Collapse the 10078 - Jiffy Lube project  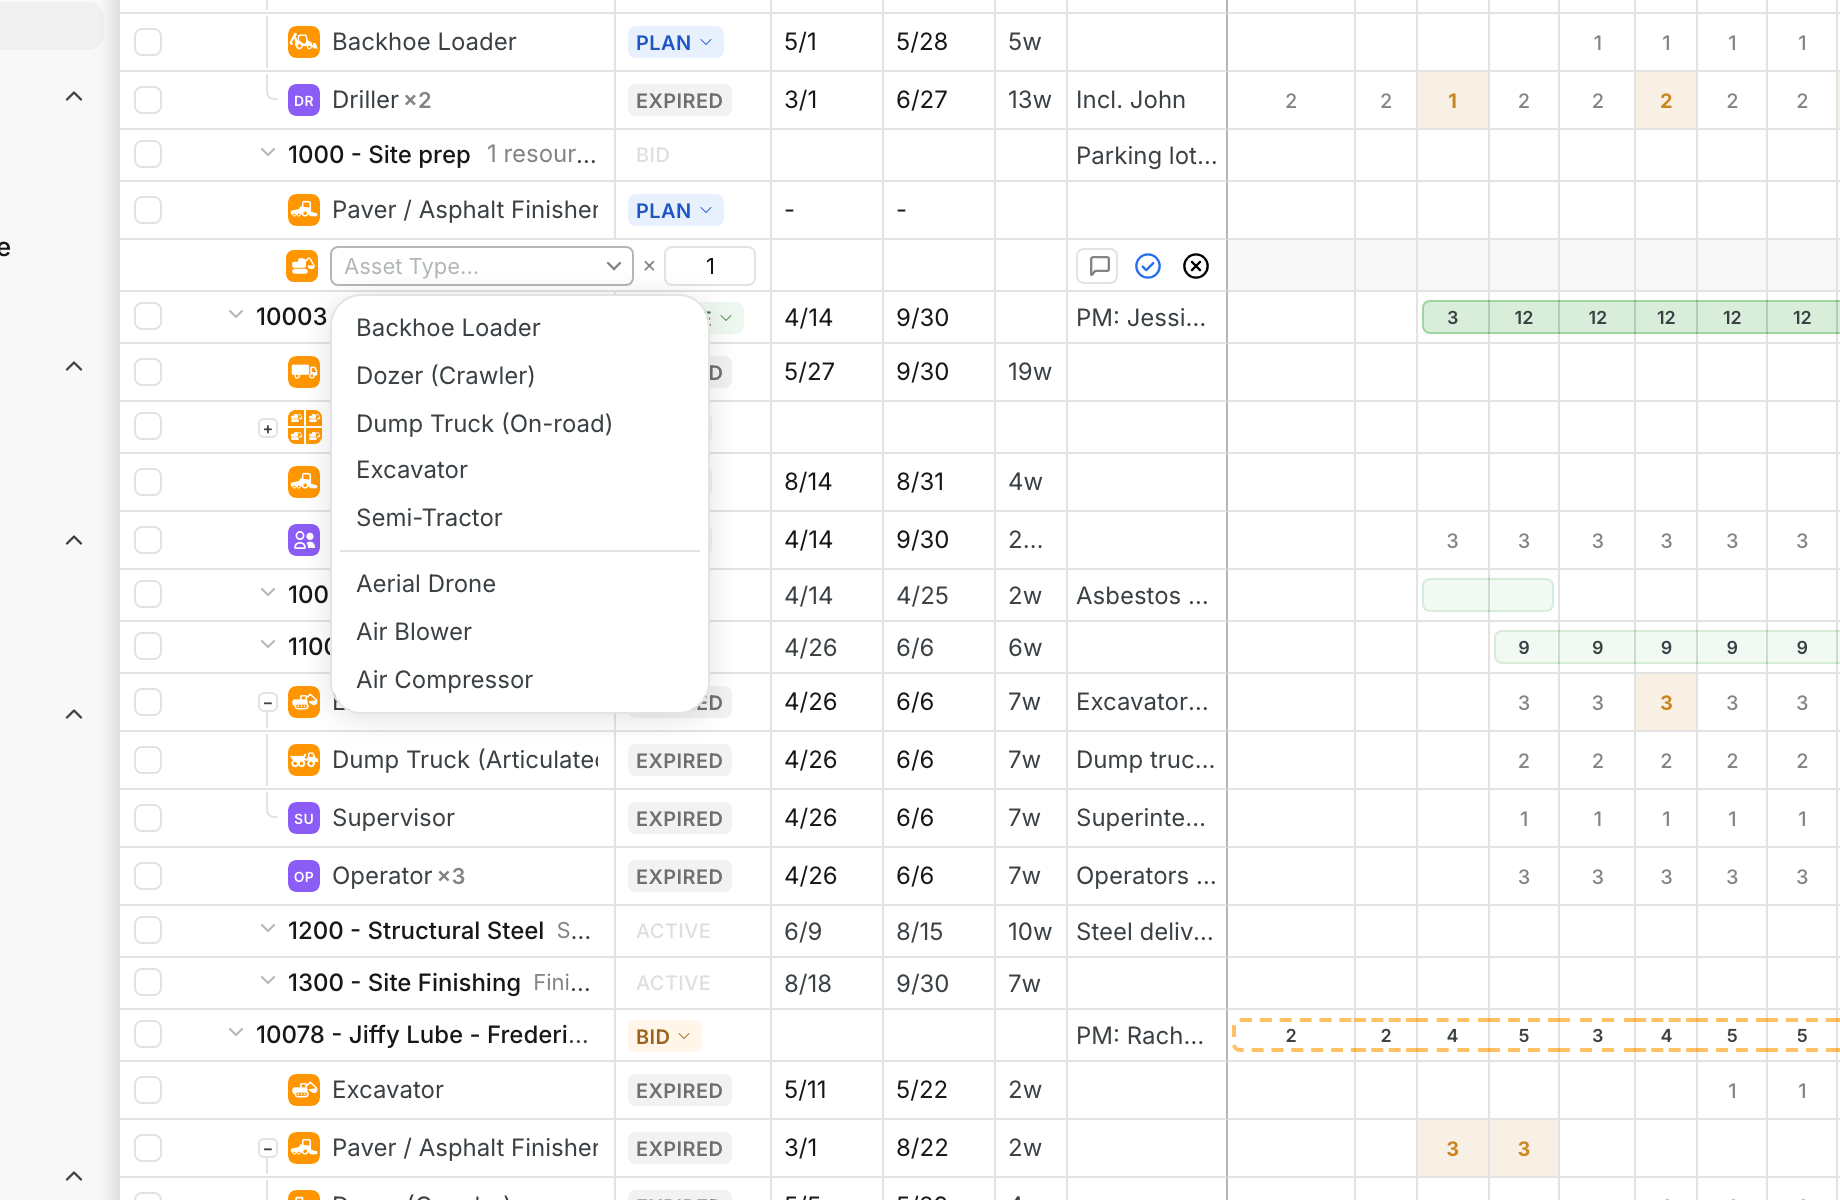coord(235,1033)
